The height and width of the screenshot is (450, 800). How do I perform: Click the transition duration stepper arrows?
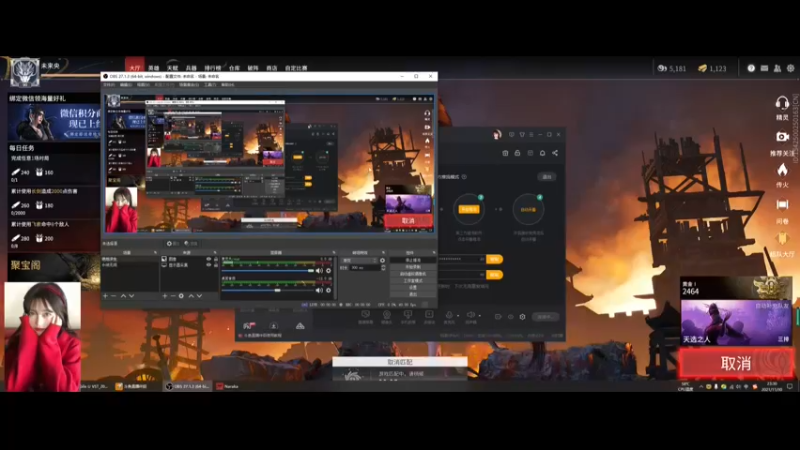[383, 267]
